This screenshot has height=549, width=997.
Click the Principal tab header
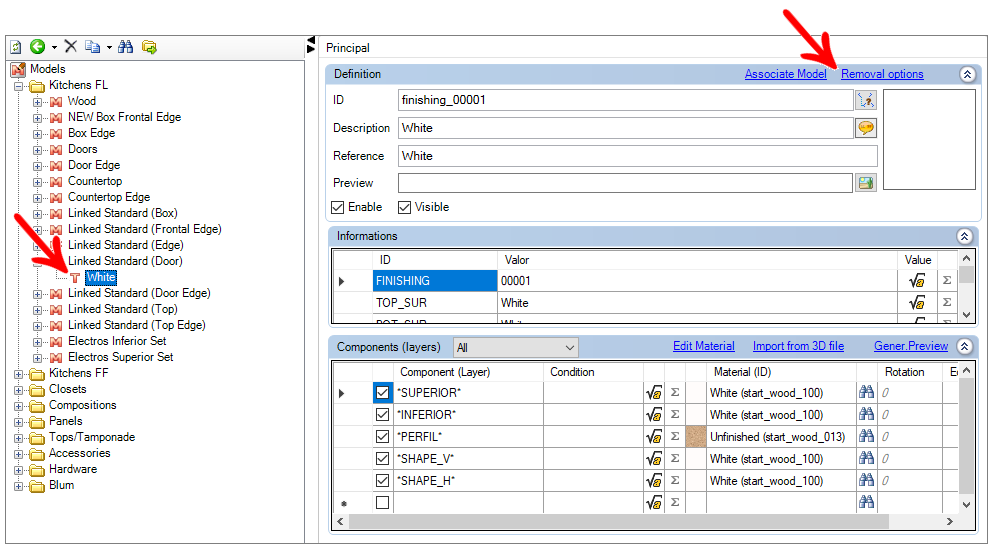pos(348,48)
